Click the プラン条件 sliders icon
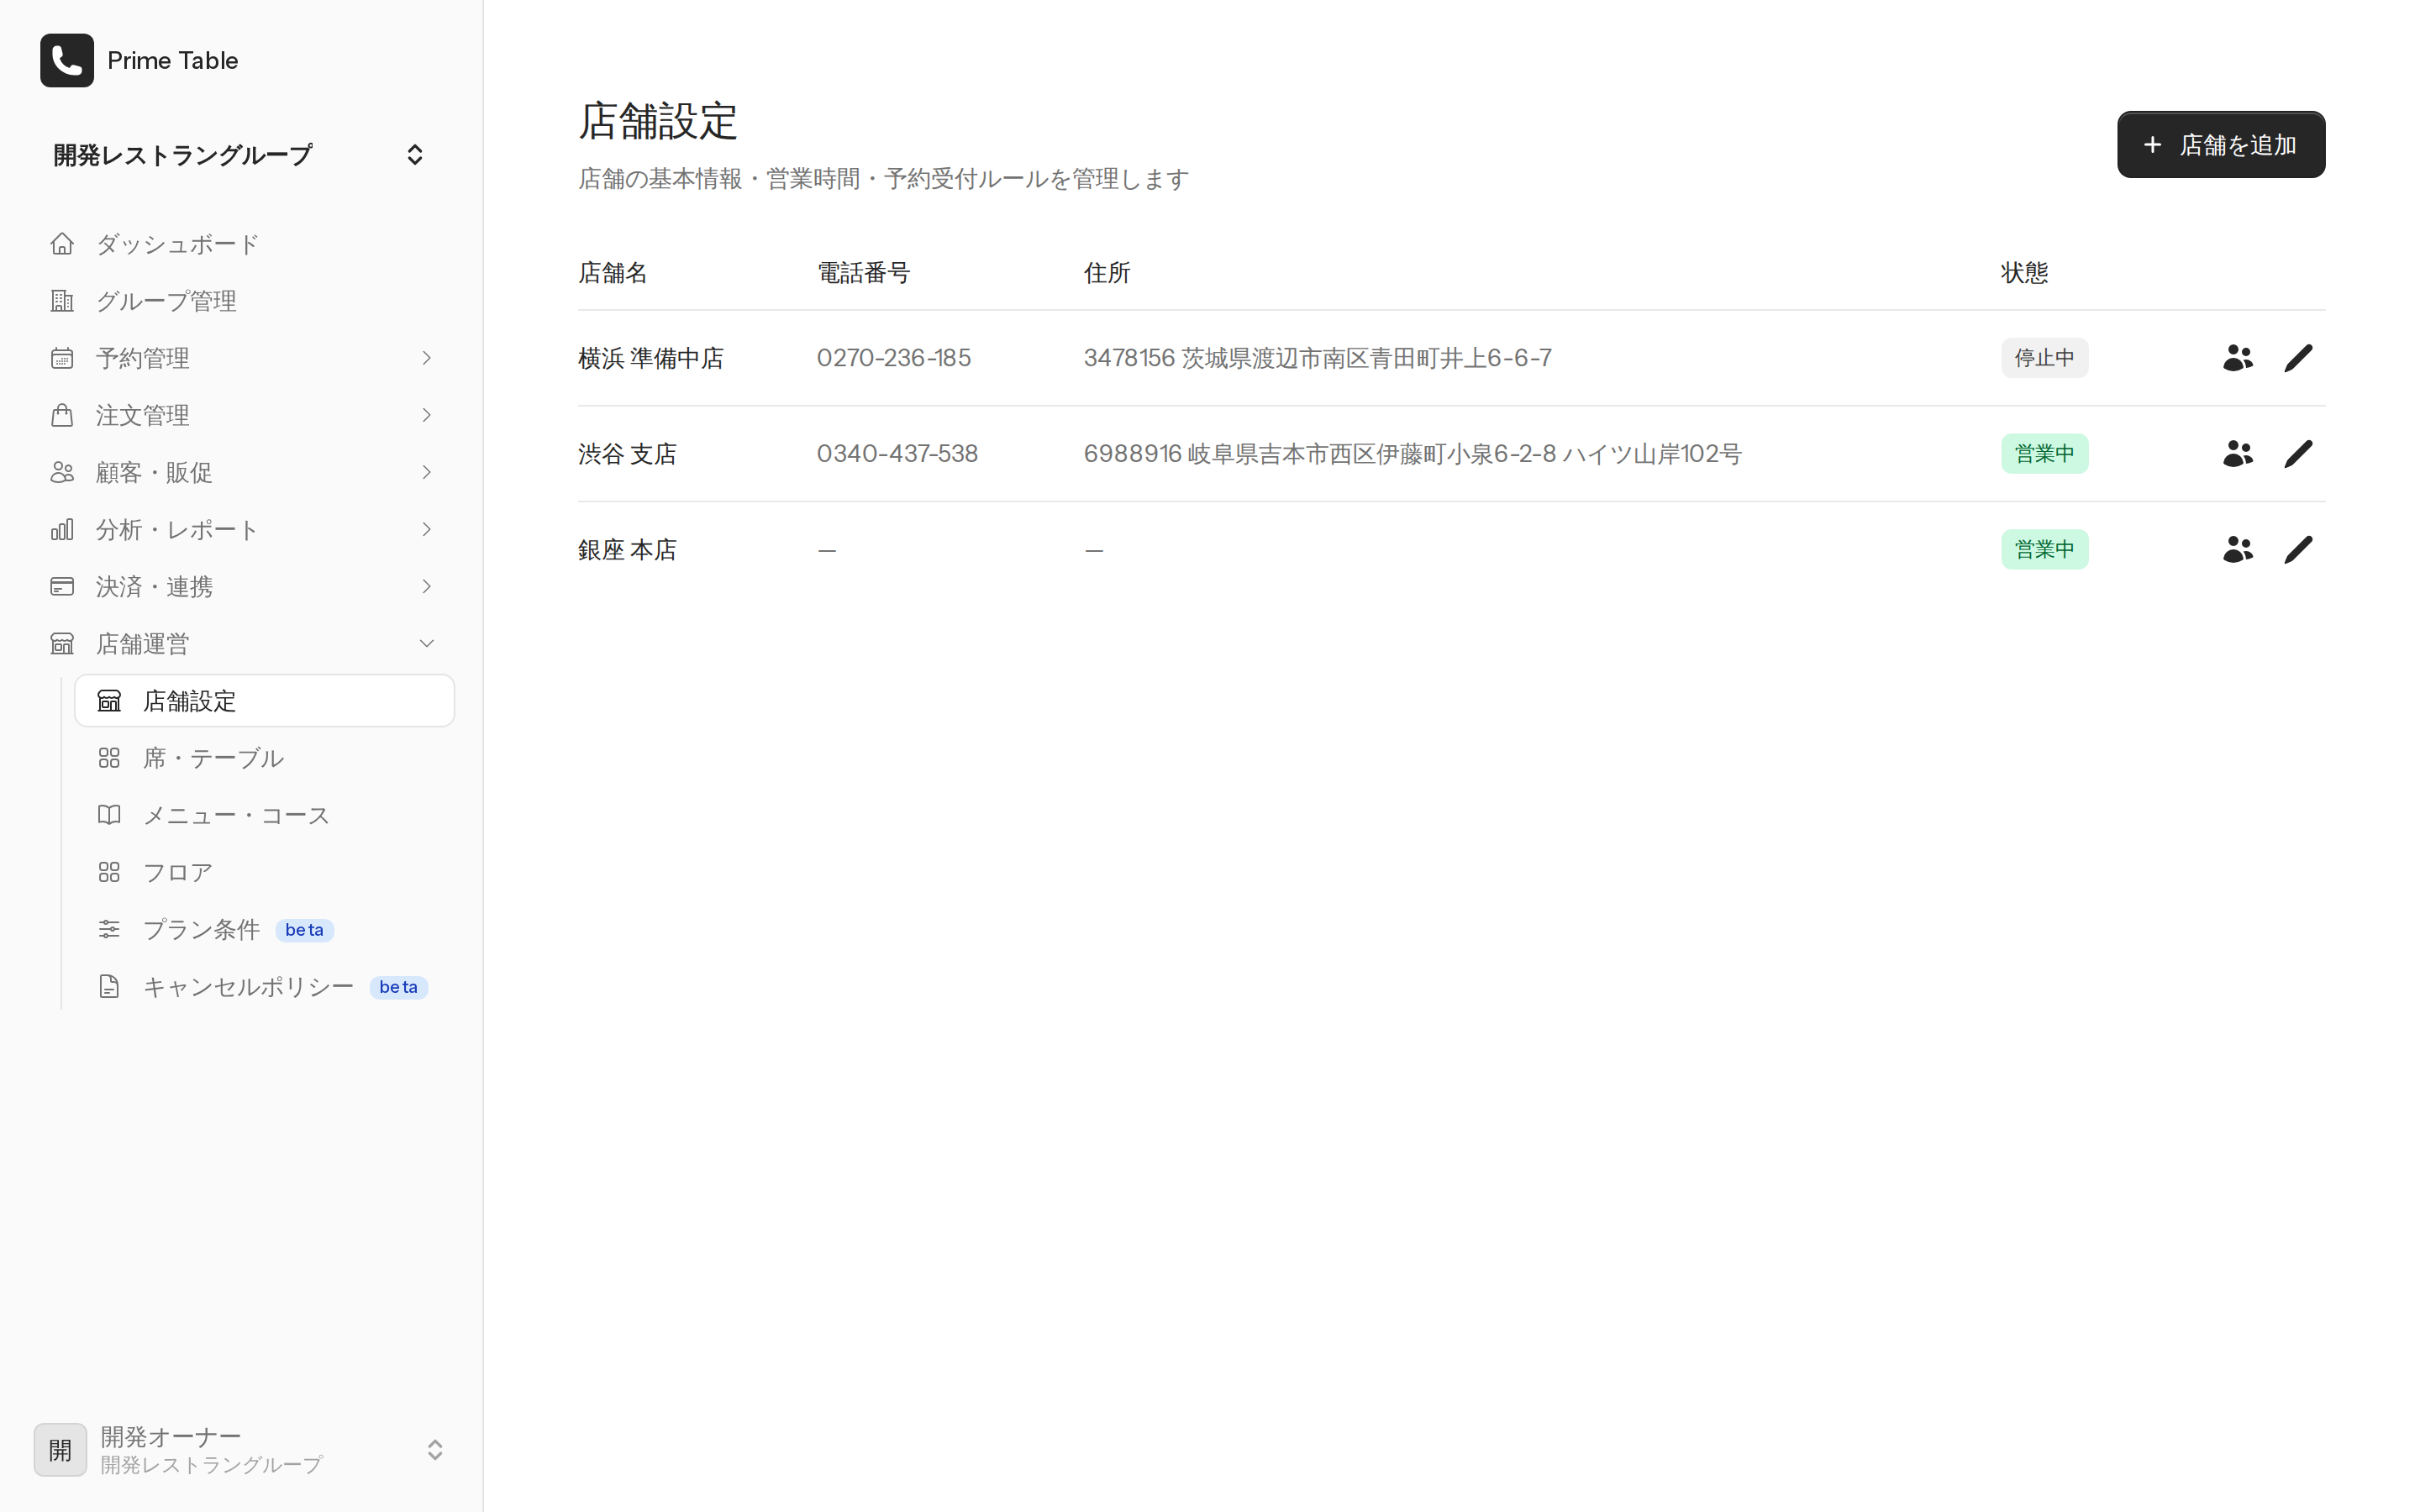Image resolution: width=2420 pixels, height=1512 pixels. 109,929
